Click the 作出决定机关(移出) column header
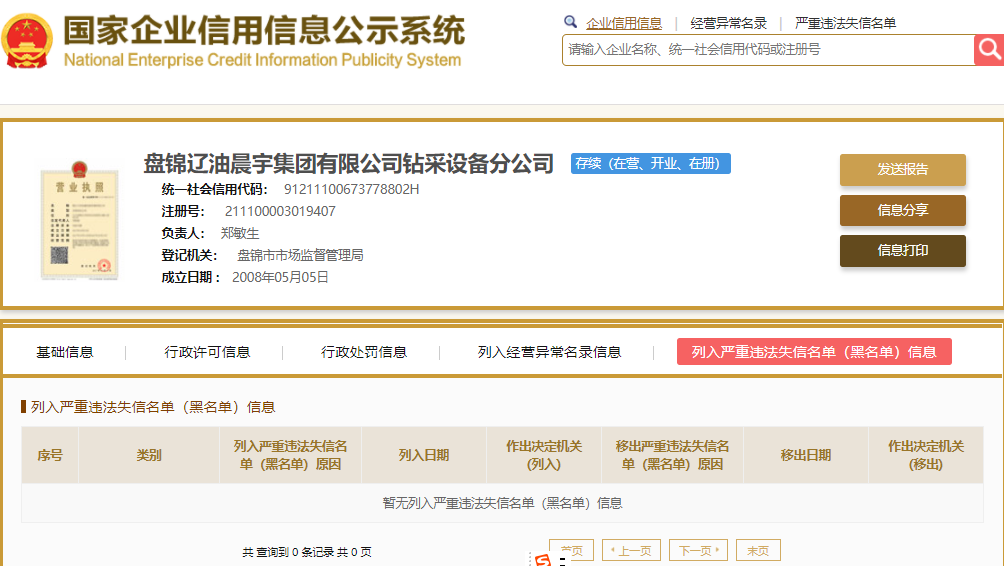1004x566 pixels. (926, 455)
